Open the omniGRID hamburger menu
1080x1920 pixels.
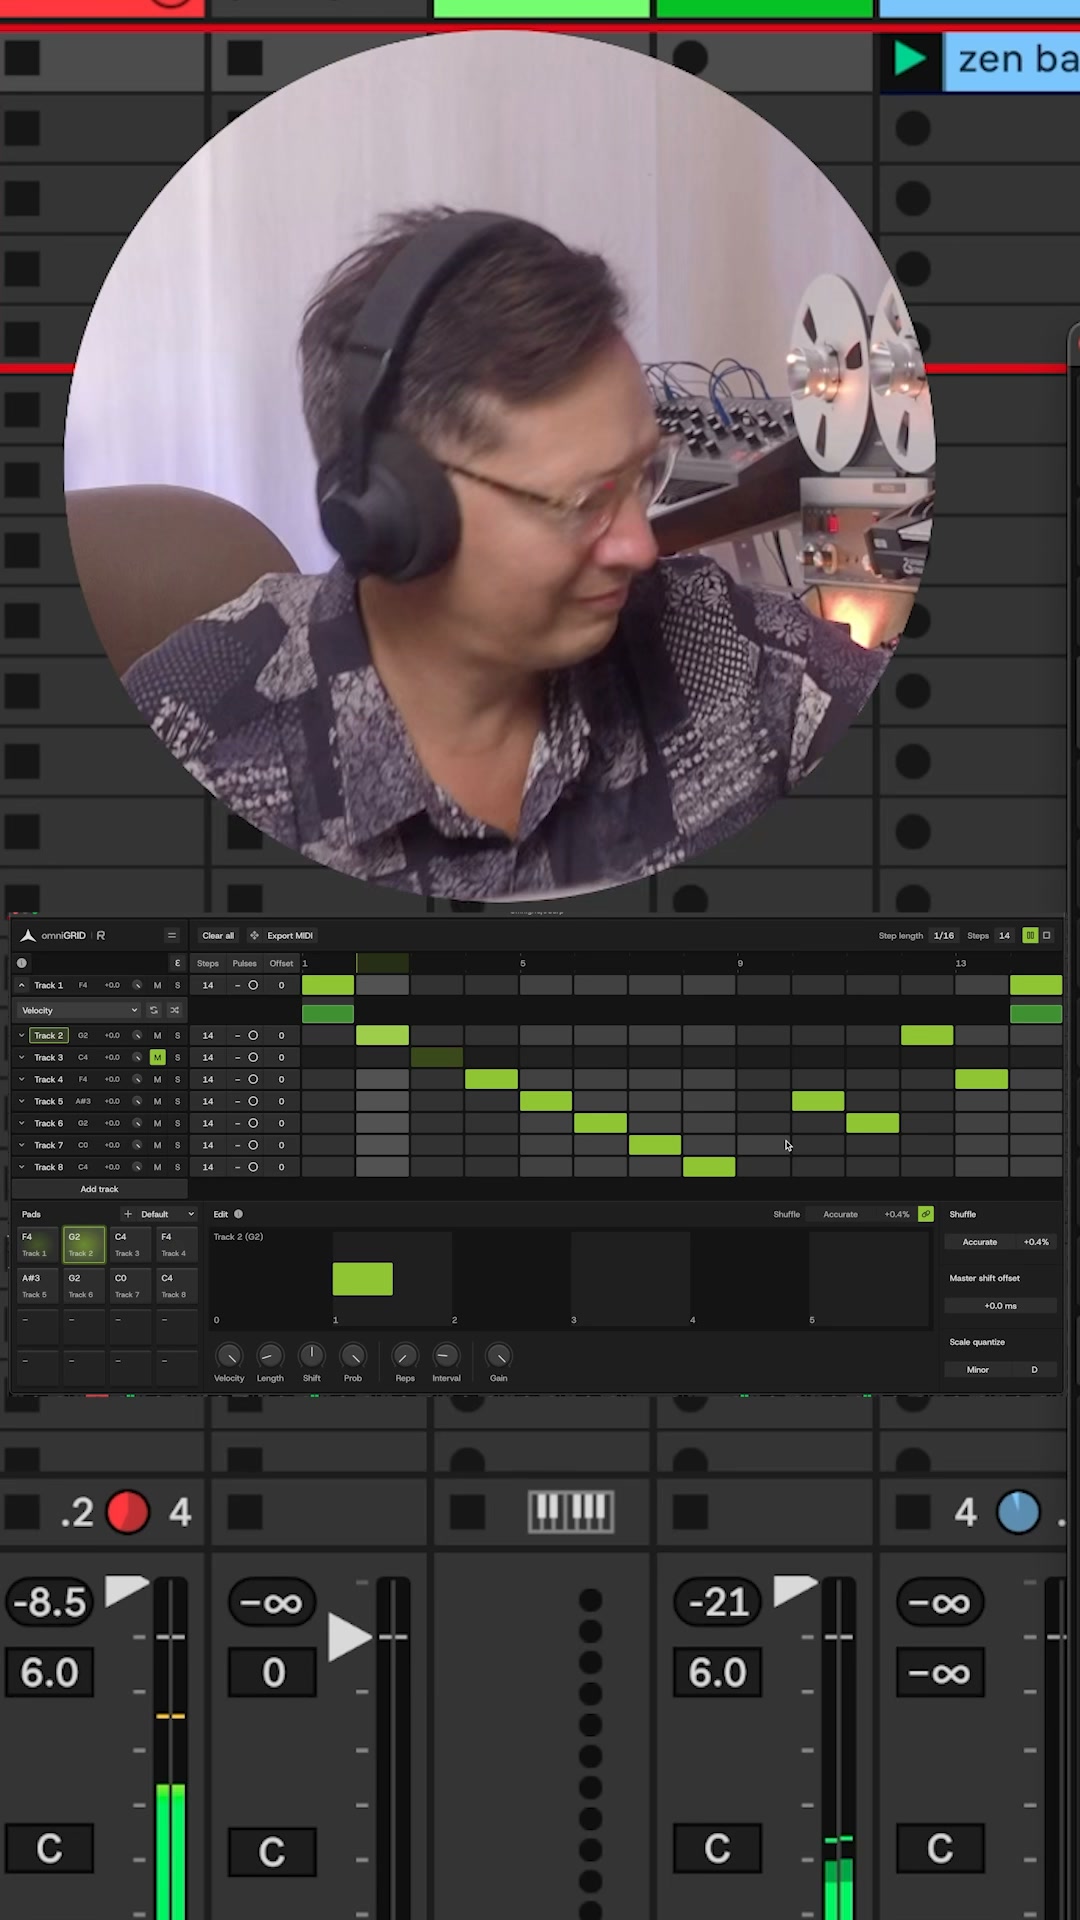pos(172,936)
